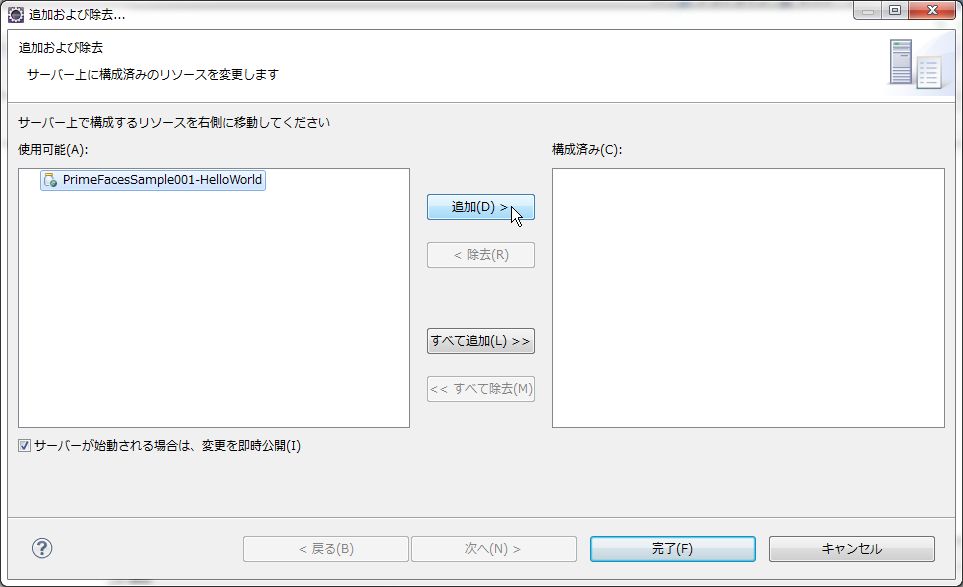Click the サーバー上に構成済みのリソースを変更します text
This screenshot has height=587, width=963.
click(x=153, y=74)
